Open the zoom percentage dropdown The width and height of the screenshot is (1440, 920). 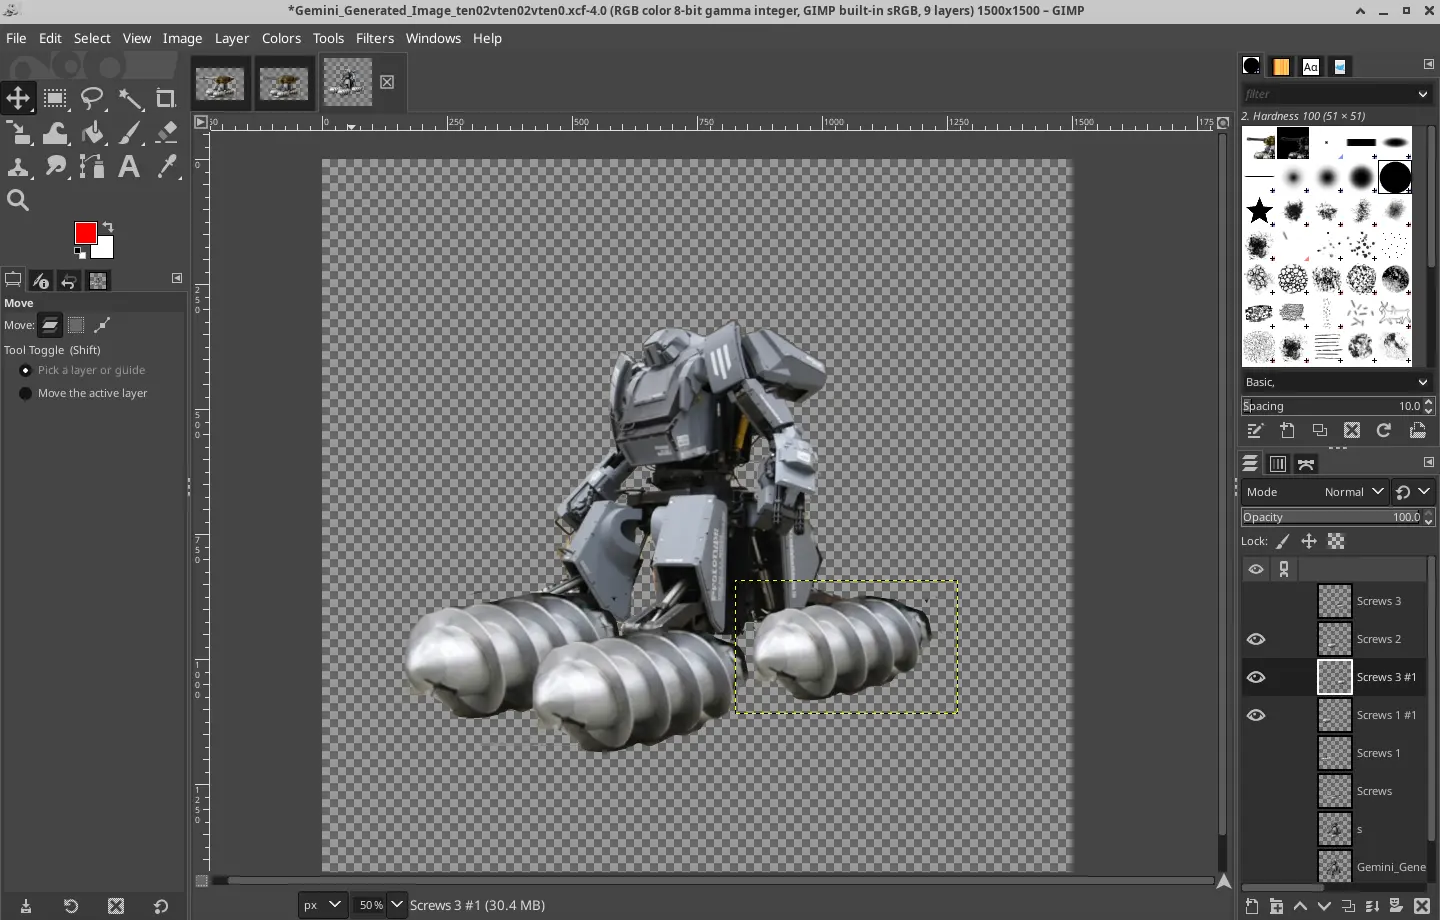(x=396, y=905)
